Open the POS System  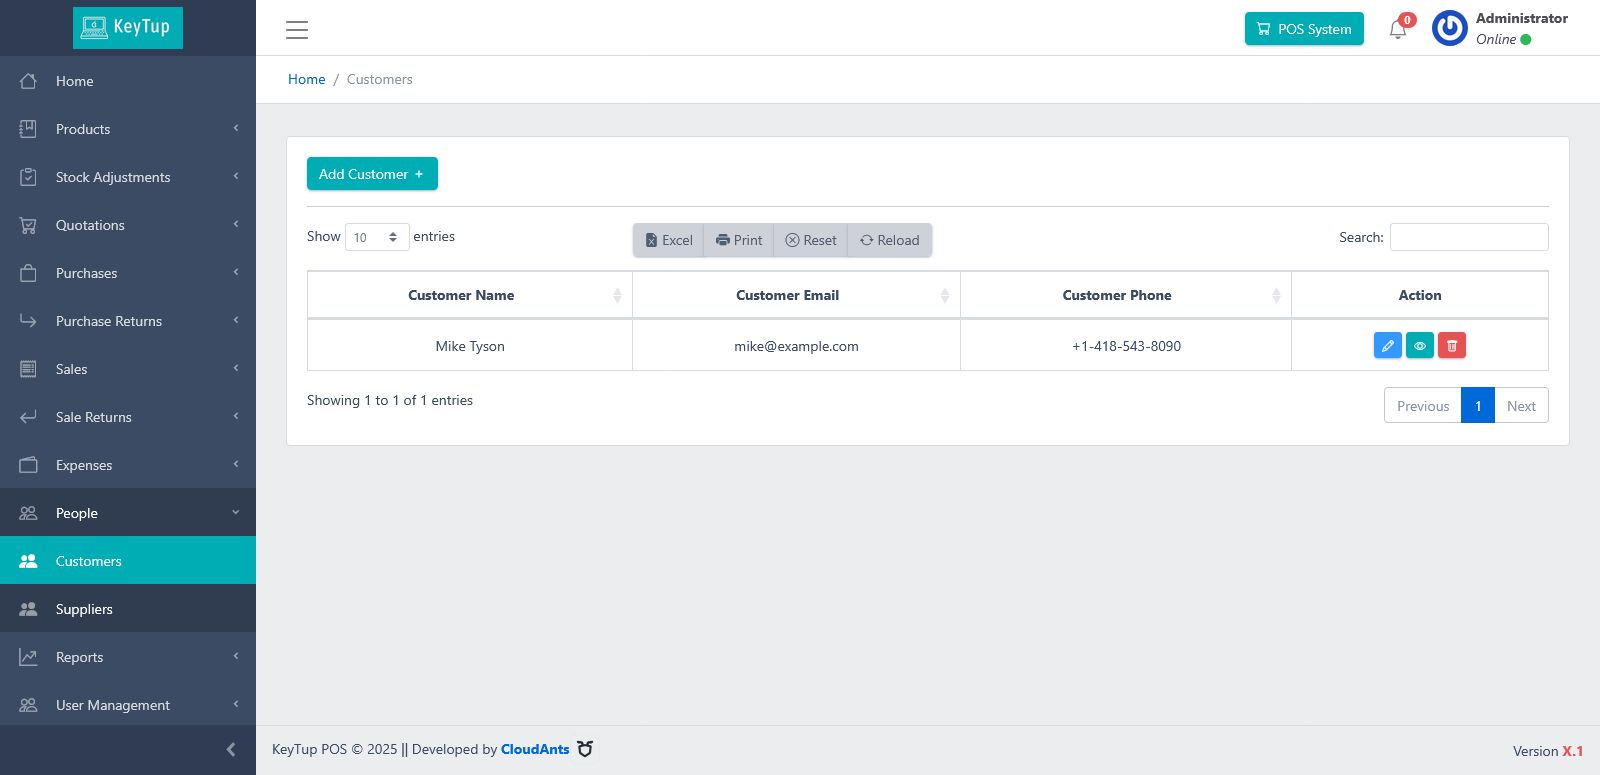tap(1304, 29)
